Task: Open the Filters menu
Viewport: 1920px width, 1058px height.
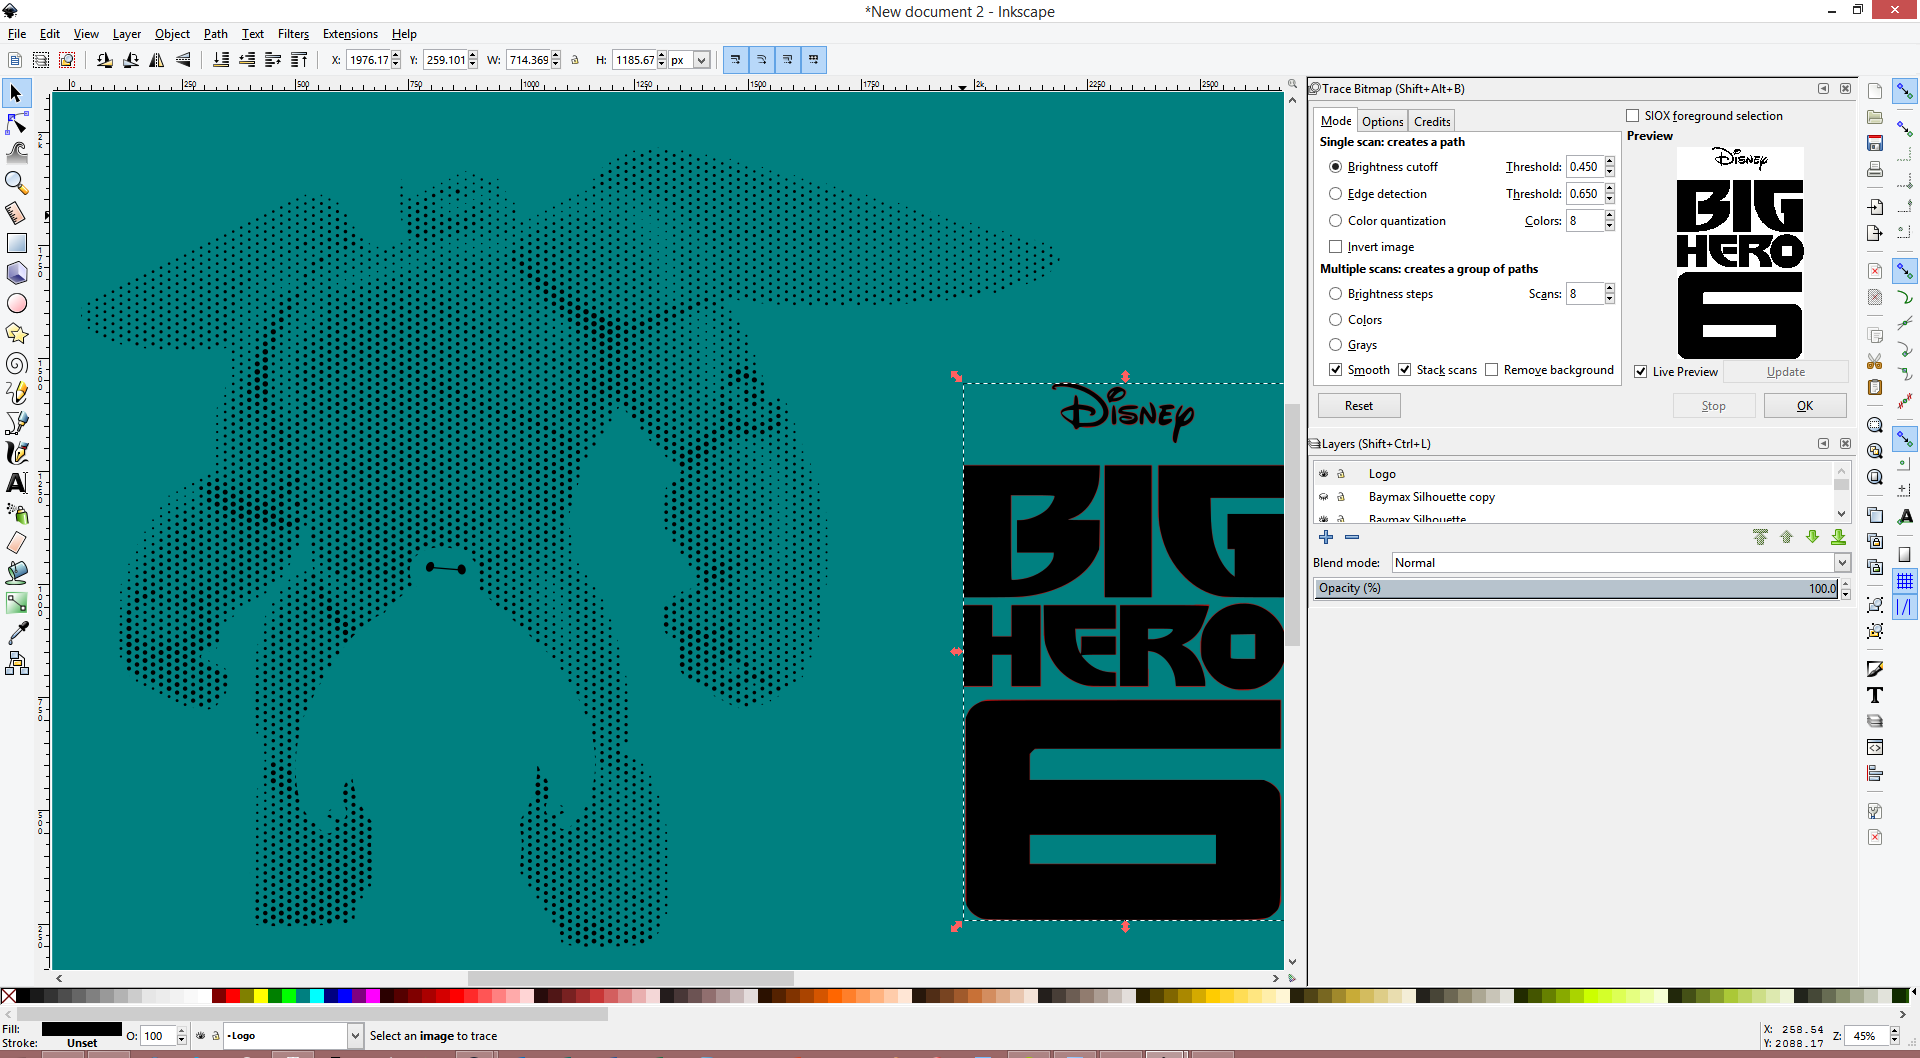Action: (293, 34)
